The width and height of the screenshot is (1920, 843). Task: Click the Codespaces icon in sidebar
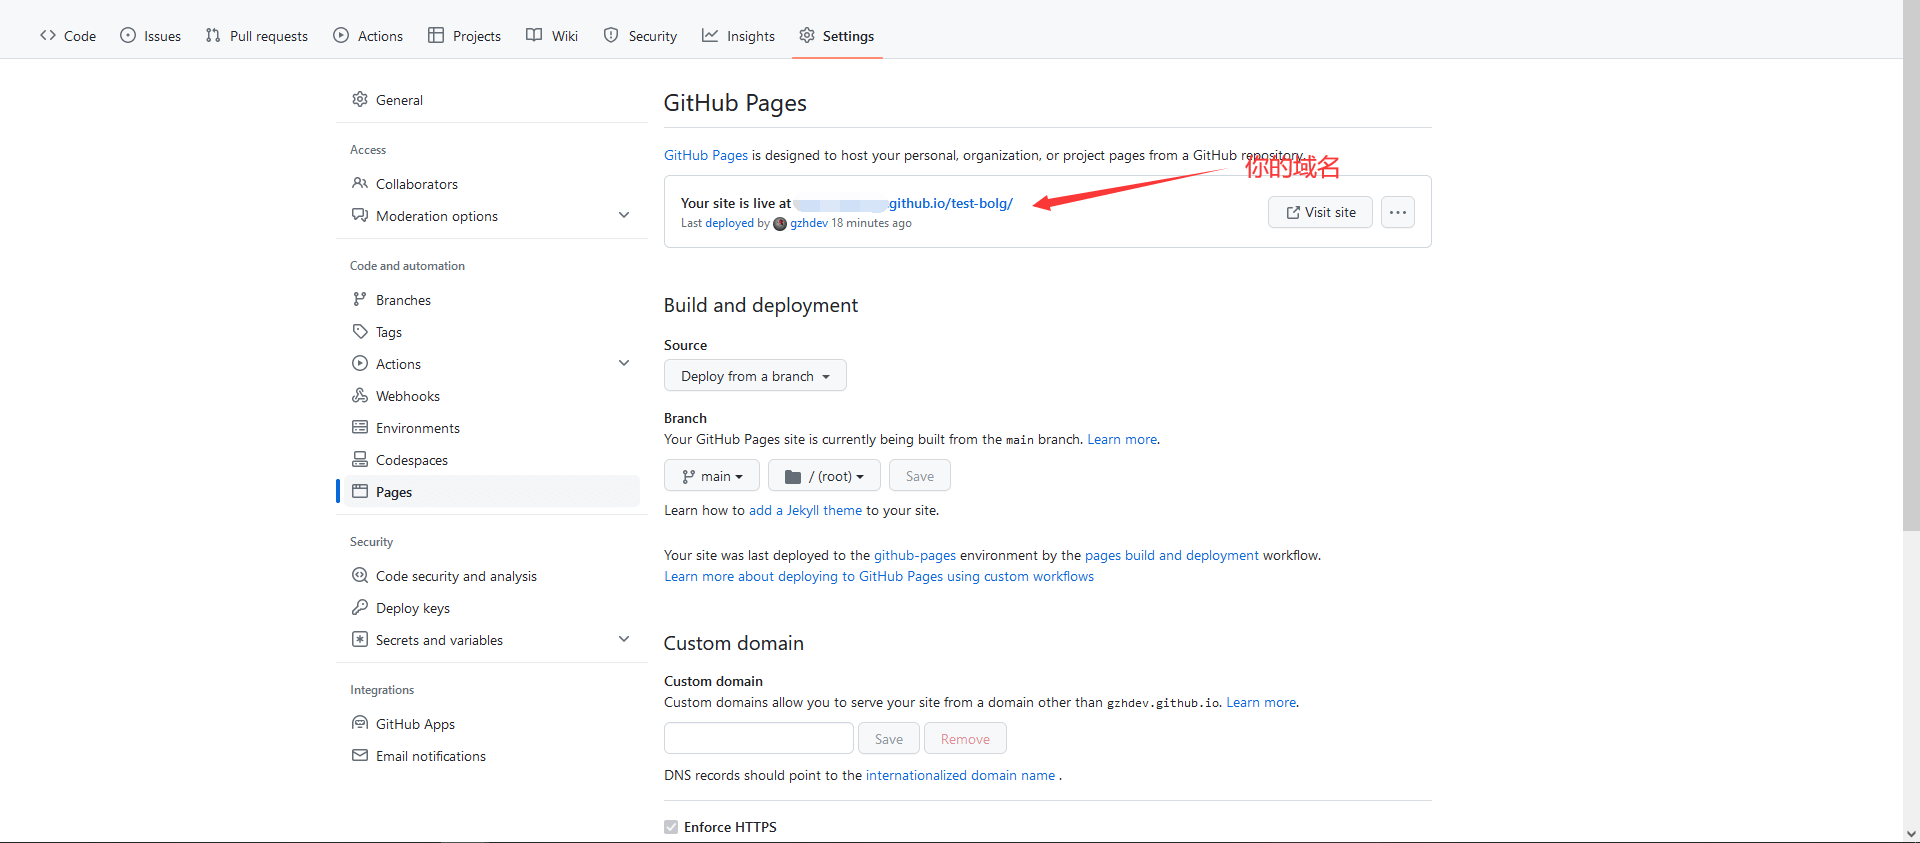360,460
